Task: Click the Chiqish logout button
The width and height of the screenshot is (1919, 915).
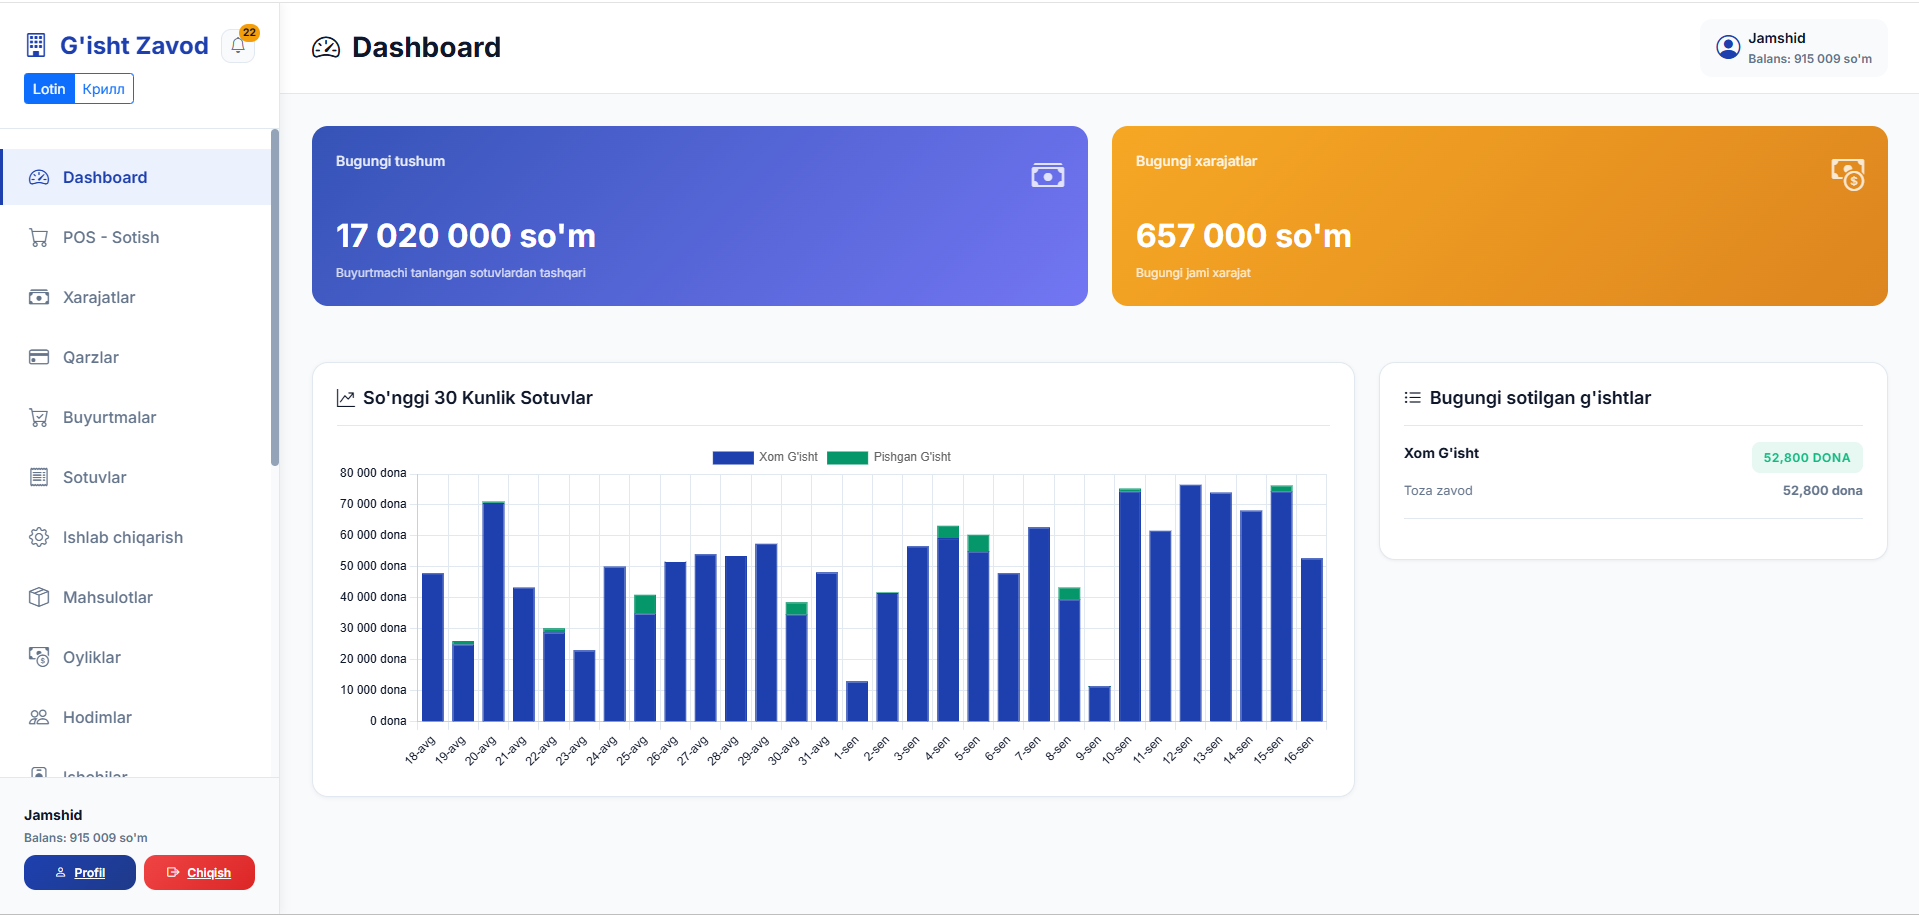Action: pyautogui.click(x=199, y=872)
